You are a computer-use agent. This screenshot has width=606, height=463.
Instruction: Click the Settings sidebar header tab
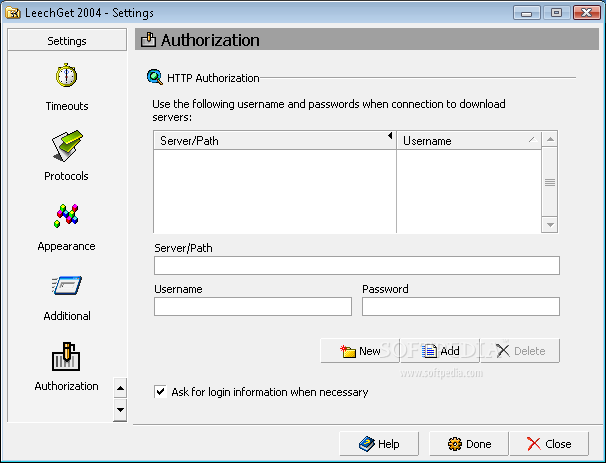[x=67, y=40]
